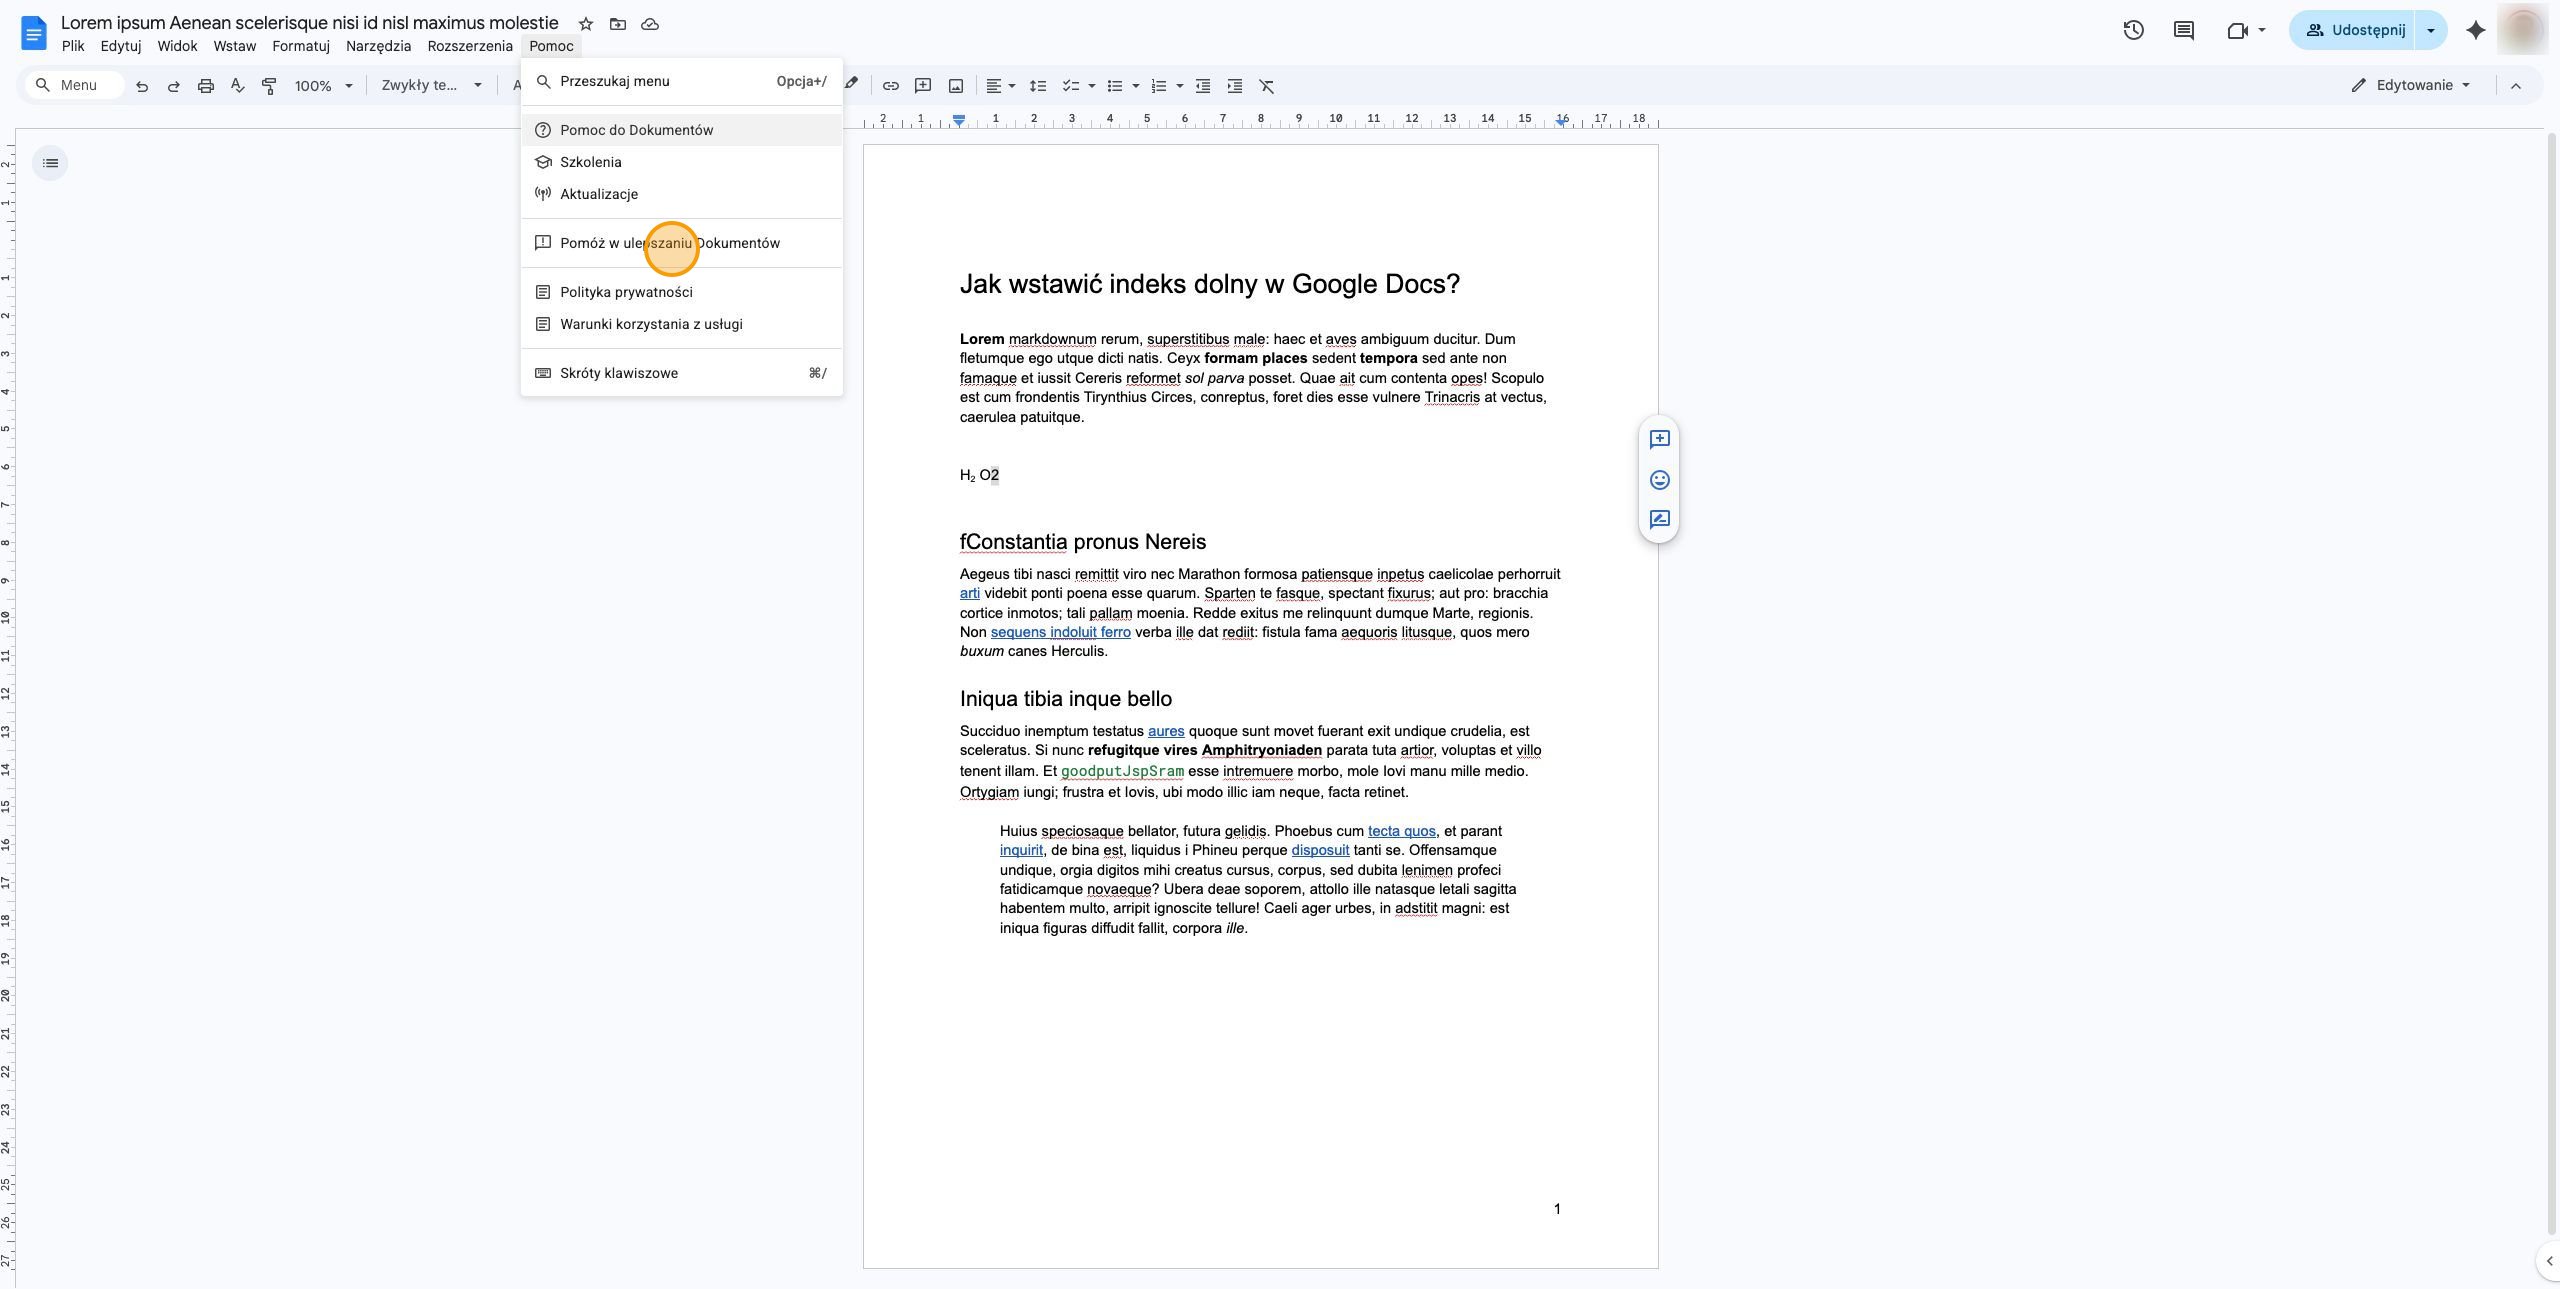Run spelling and grammar check icon
2560x1289 pixels.
(238, 86)
